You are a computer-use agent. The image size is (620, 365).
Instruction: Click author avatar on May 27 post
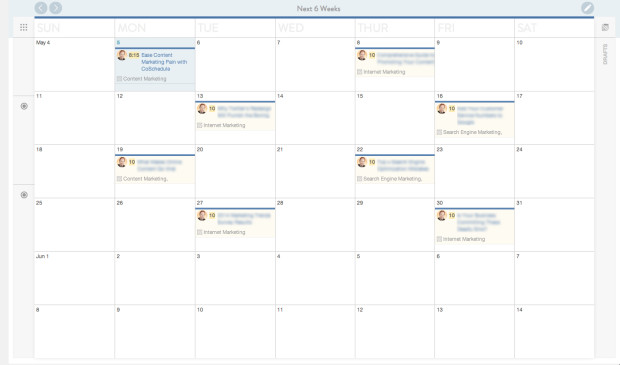202,215
